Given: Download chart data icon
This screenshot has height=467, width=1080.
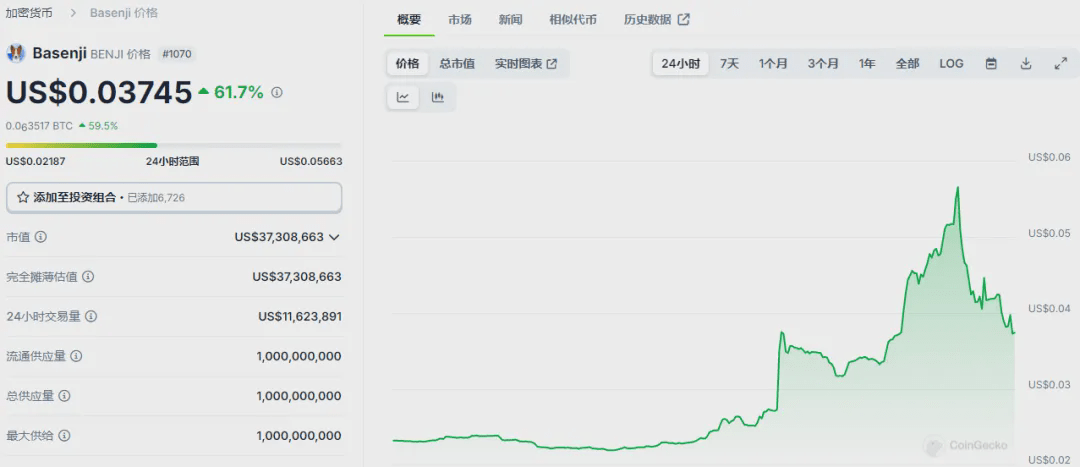Looking at the screenshot, I should [1026, 63].
